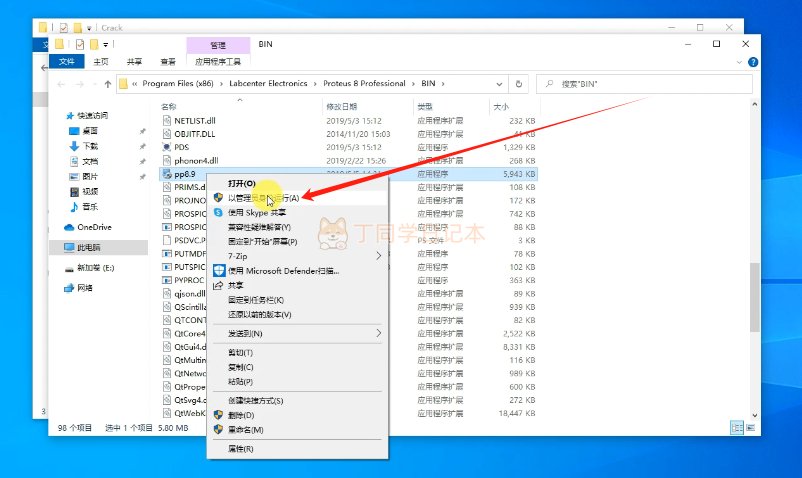Sort by the 名称 column header
This screenshot has height=478, width=802.
(x=169, y=107)
